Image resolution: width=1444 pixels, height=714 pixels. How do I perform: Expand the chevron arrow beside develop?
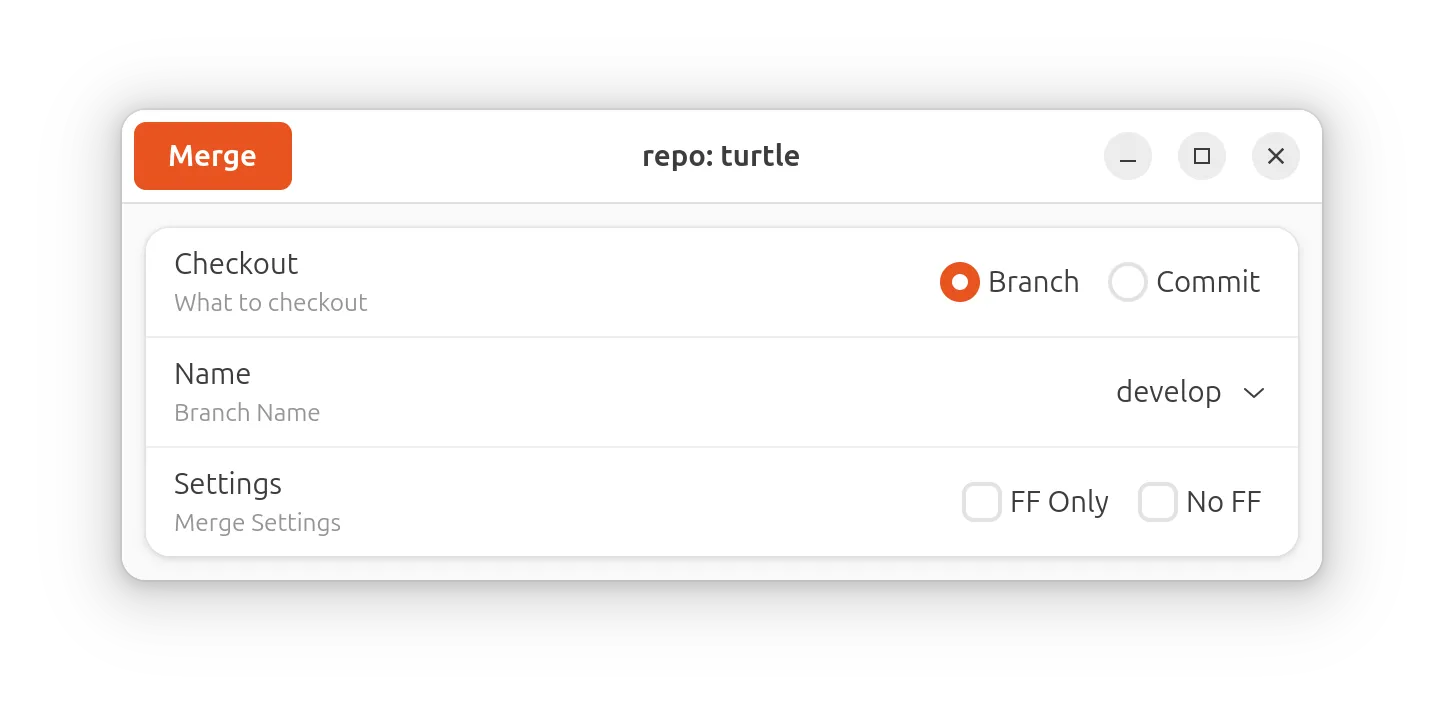point(1254,393)
